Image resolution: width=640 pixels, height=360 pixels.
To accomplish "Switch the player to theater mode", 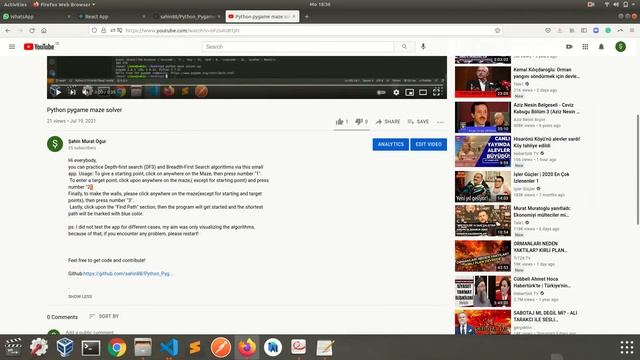I will 423,92.
